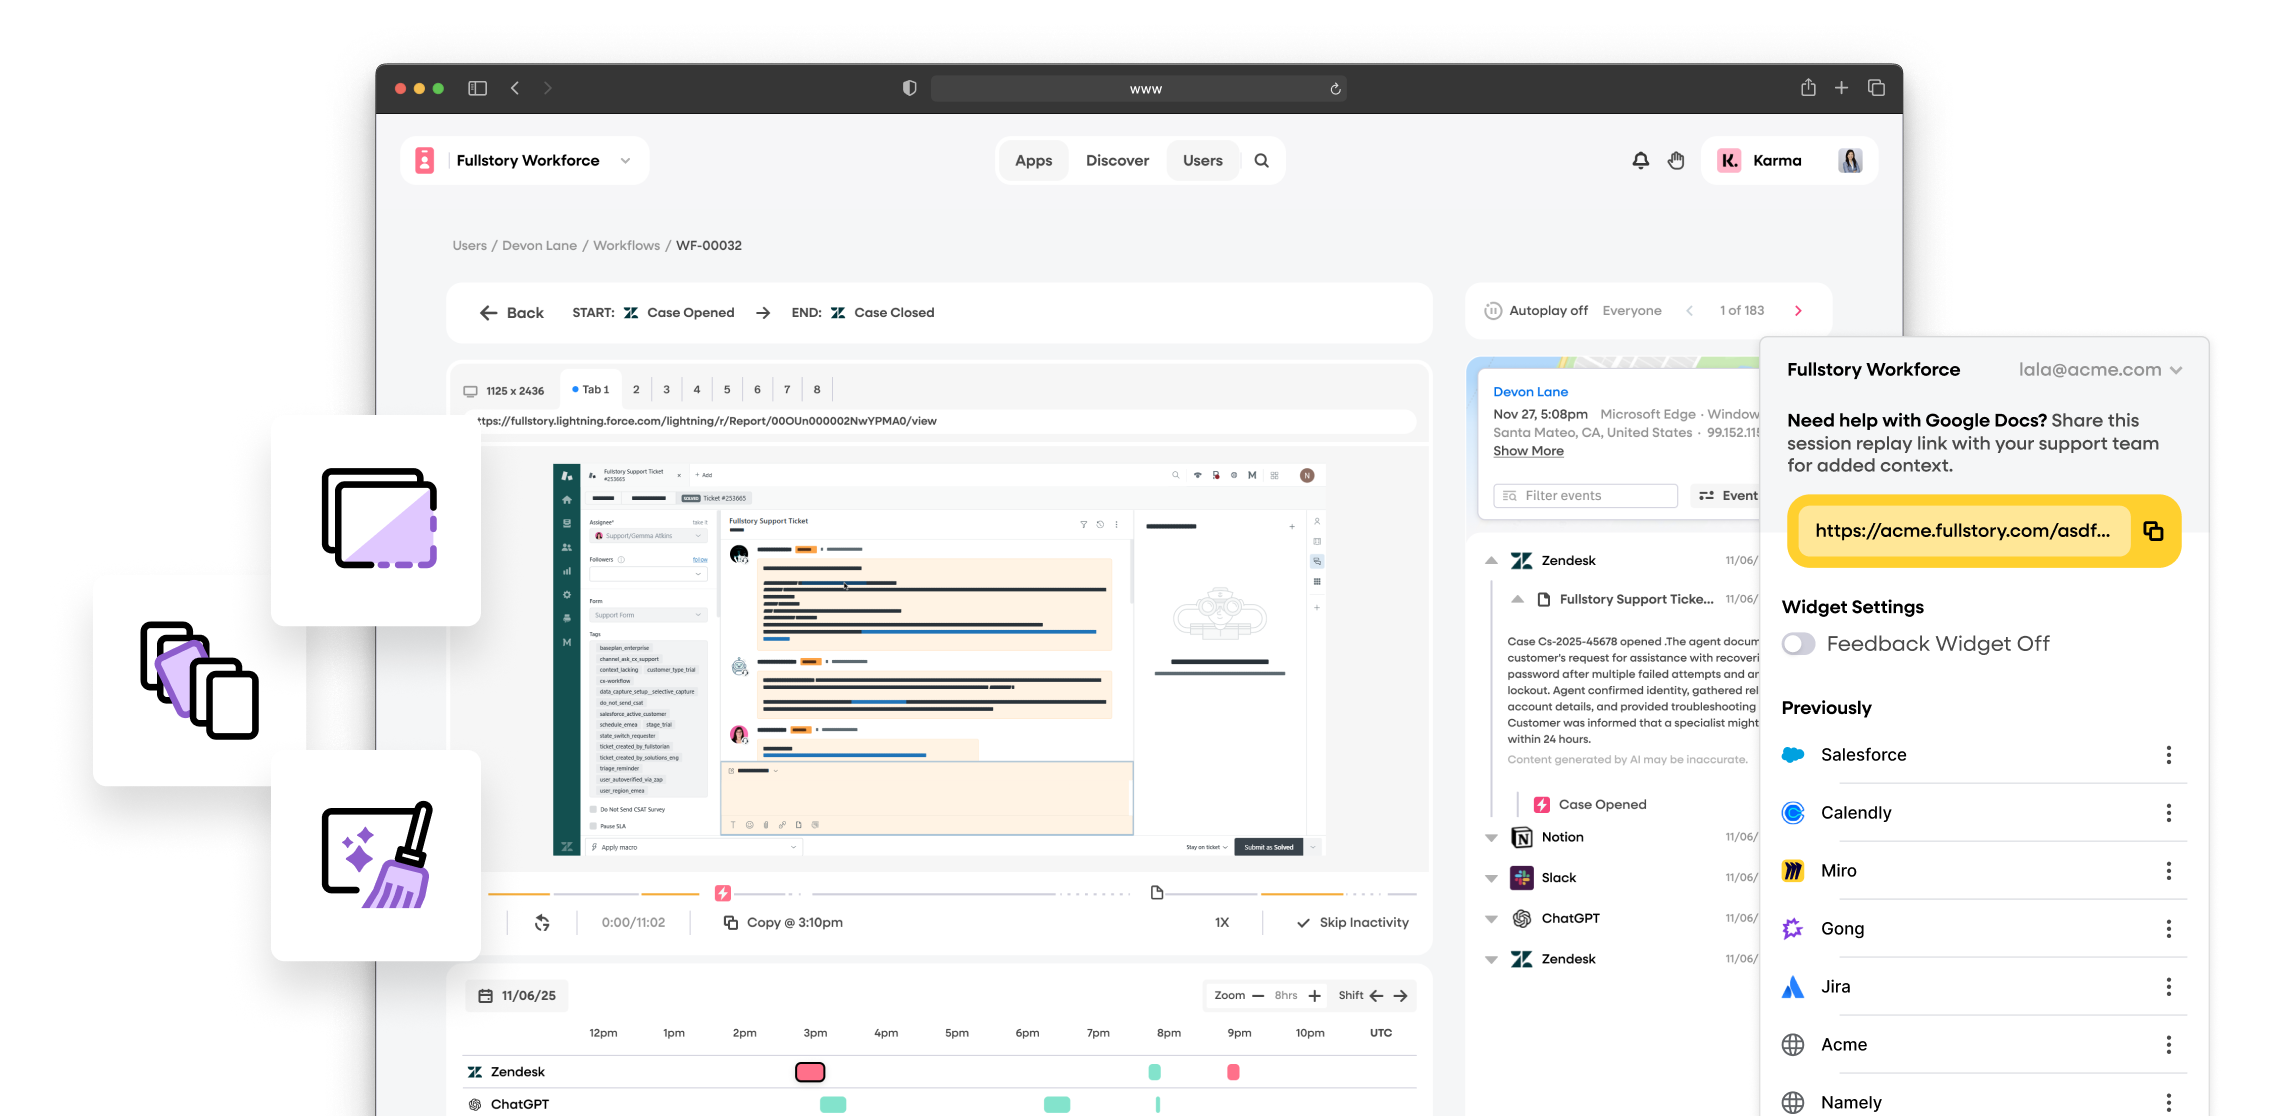Click the Filter events input field

1585,495
